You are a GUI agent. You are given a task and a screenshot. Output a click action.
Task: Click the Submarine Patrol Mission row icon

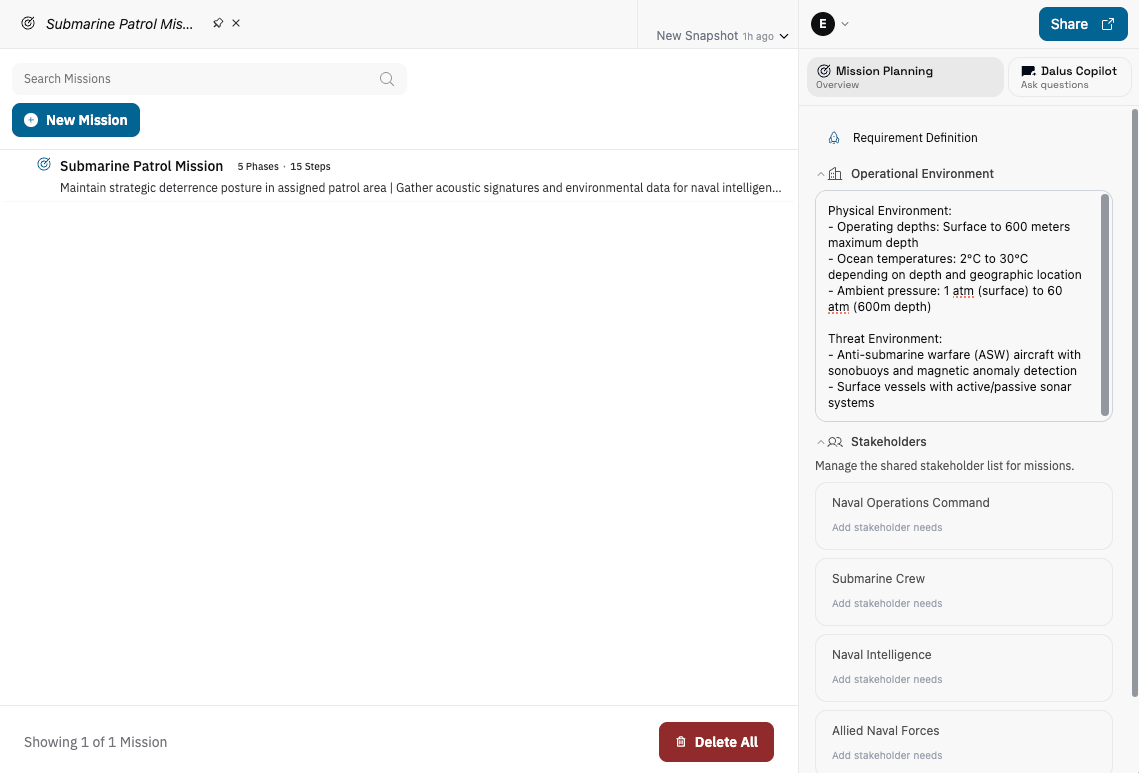[x=44, y=164]
